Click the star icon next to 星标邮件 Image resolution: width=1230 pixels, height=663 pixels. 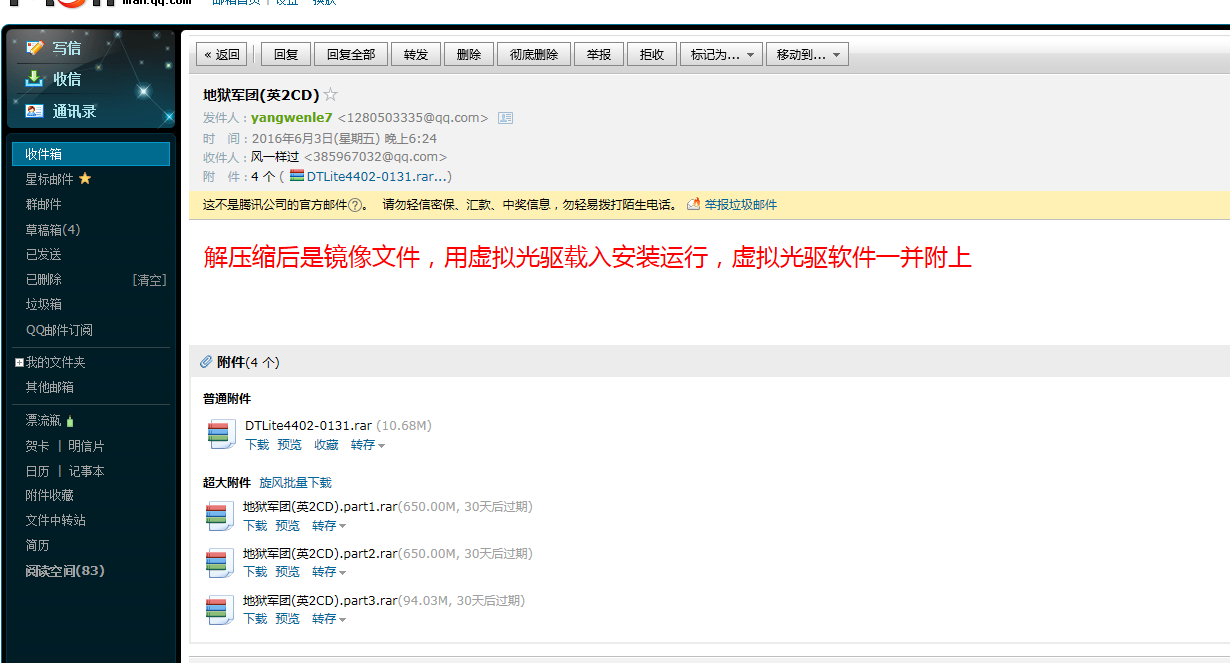coord(85,179)
